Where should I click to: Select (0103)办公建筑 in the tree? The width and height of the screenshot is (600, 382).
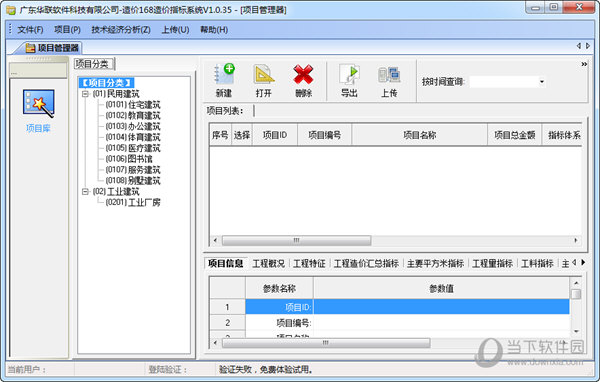[133, 126]
